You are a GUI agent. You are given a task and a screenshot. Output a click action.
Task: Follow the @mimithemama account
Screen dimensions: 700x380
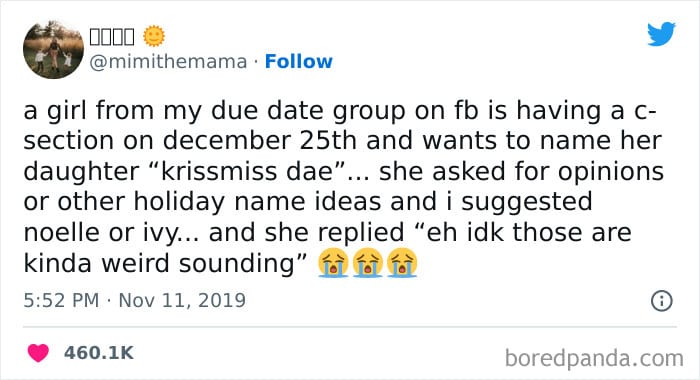tap(299, 62)
